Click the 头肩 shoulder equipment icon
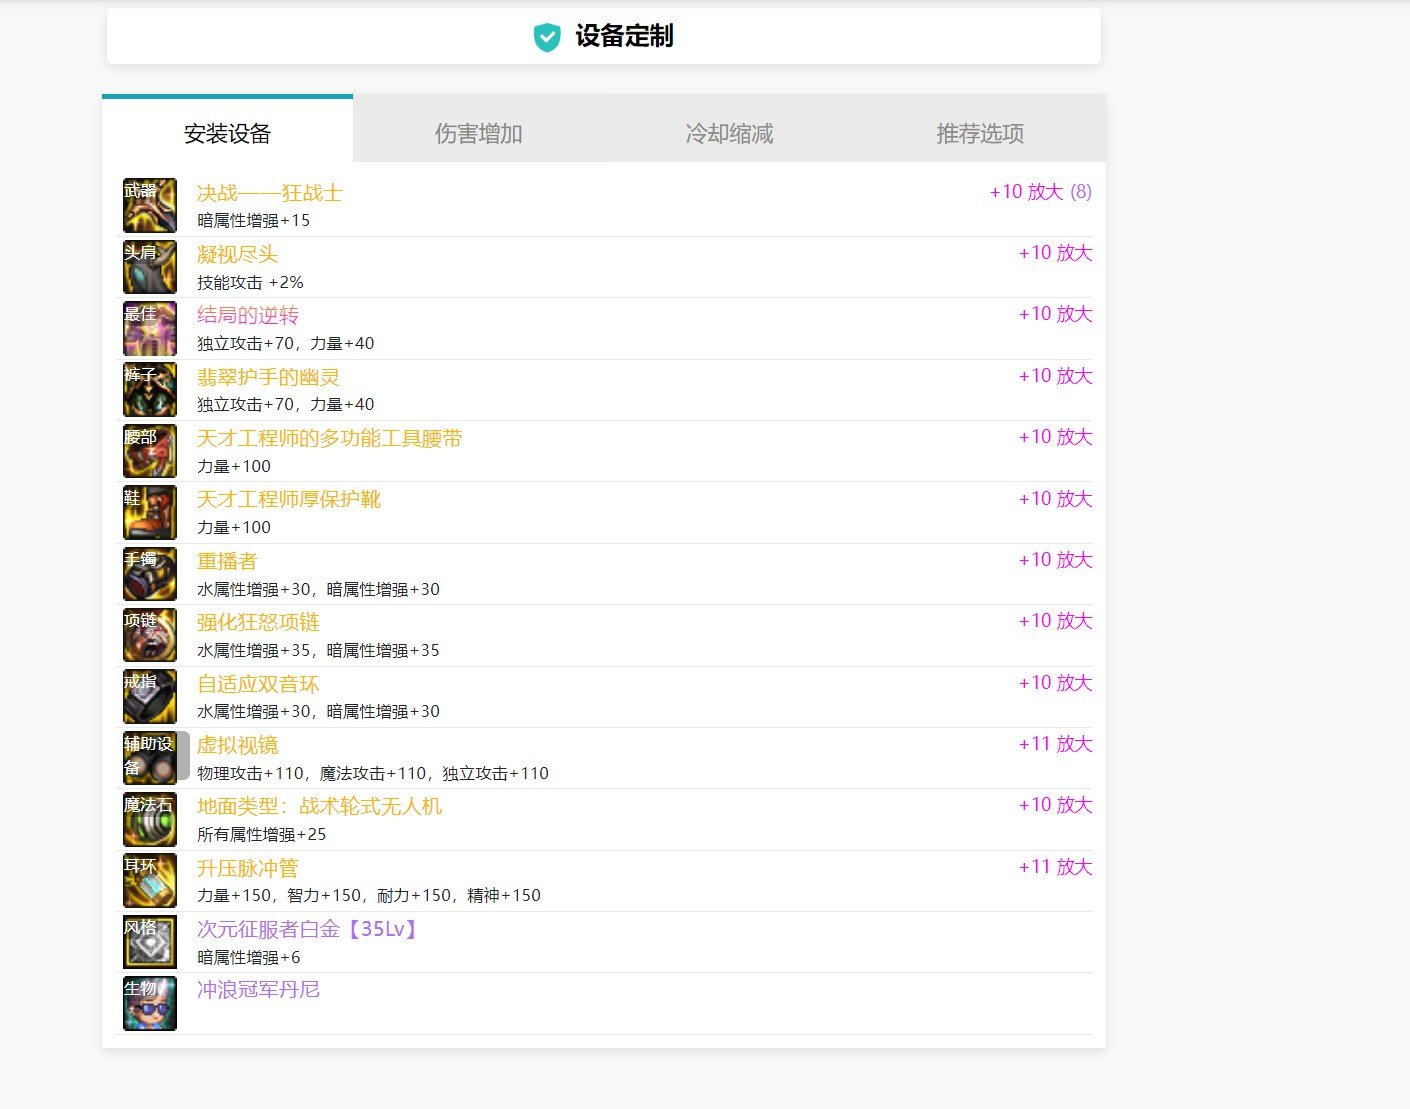 (150, 267)
